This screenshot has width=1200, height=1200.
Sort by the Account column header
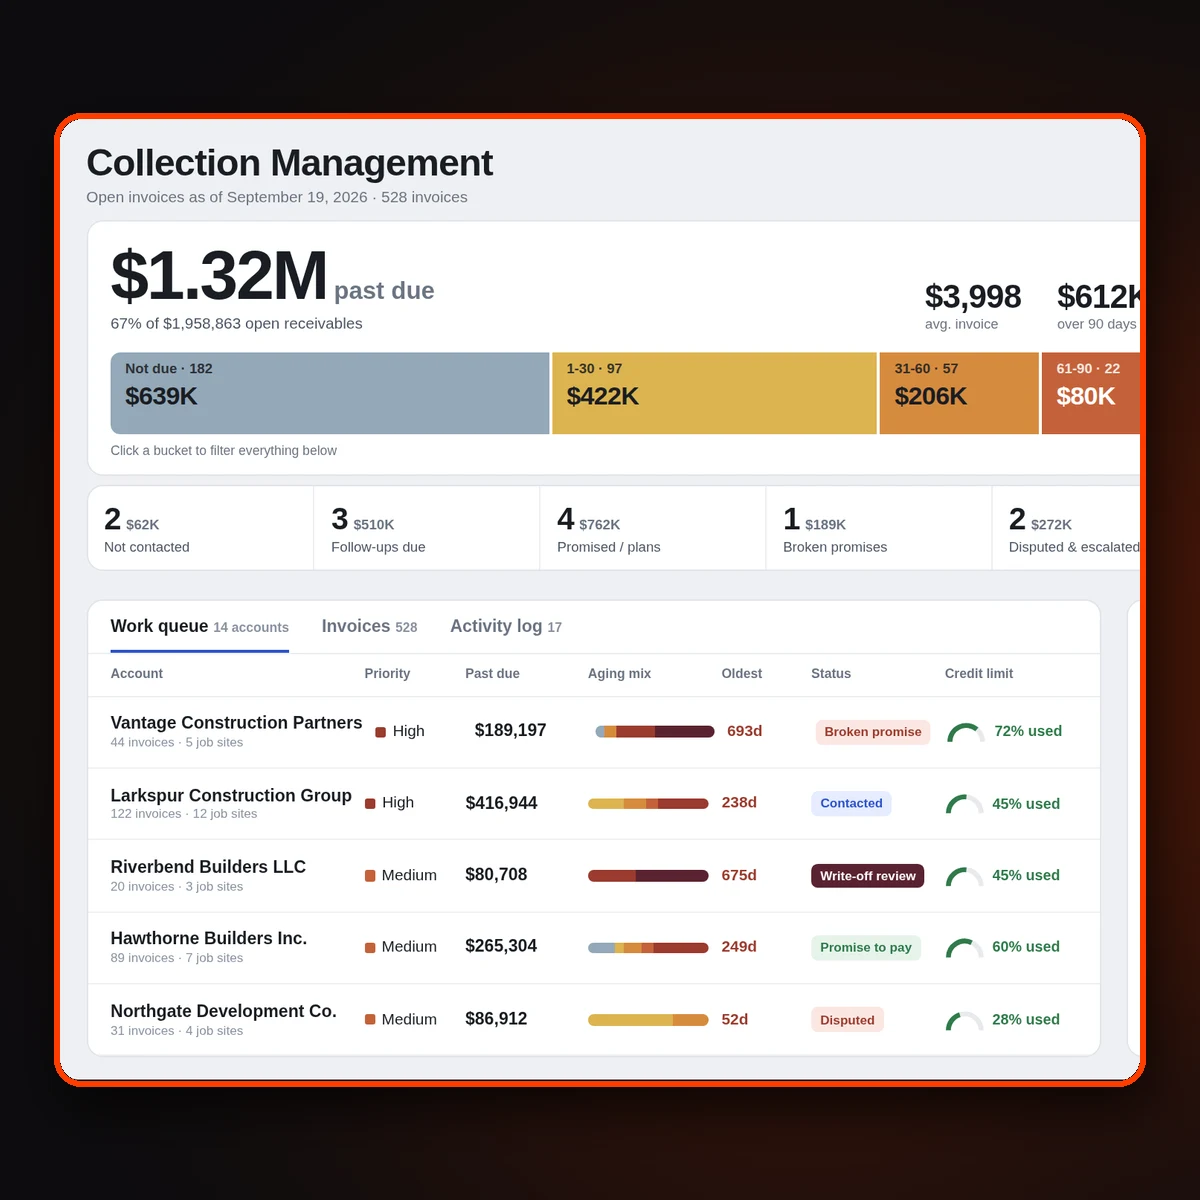coord(137,674)
